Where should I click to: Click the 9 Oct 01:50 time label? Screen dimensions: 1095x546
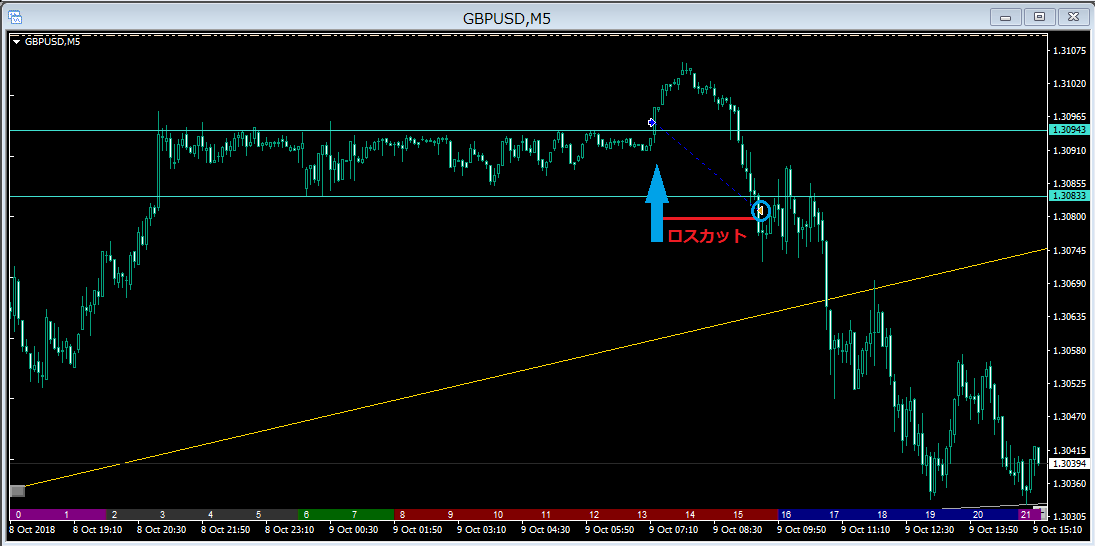pyautogui.click(x=419, y=530)
